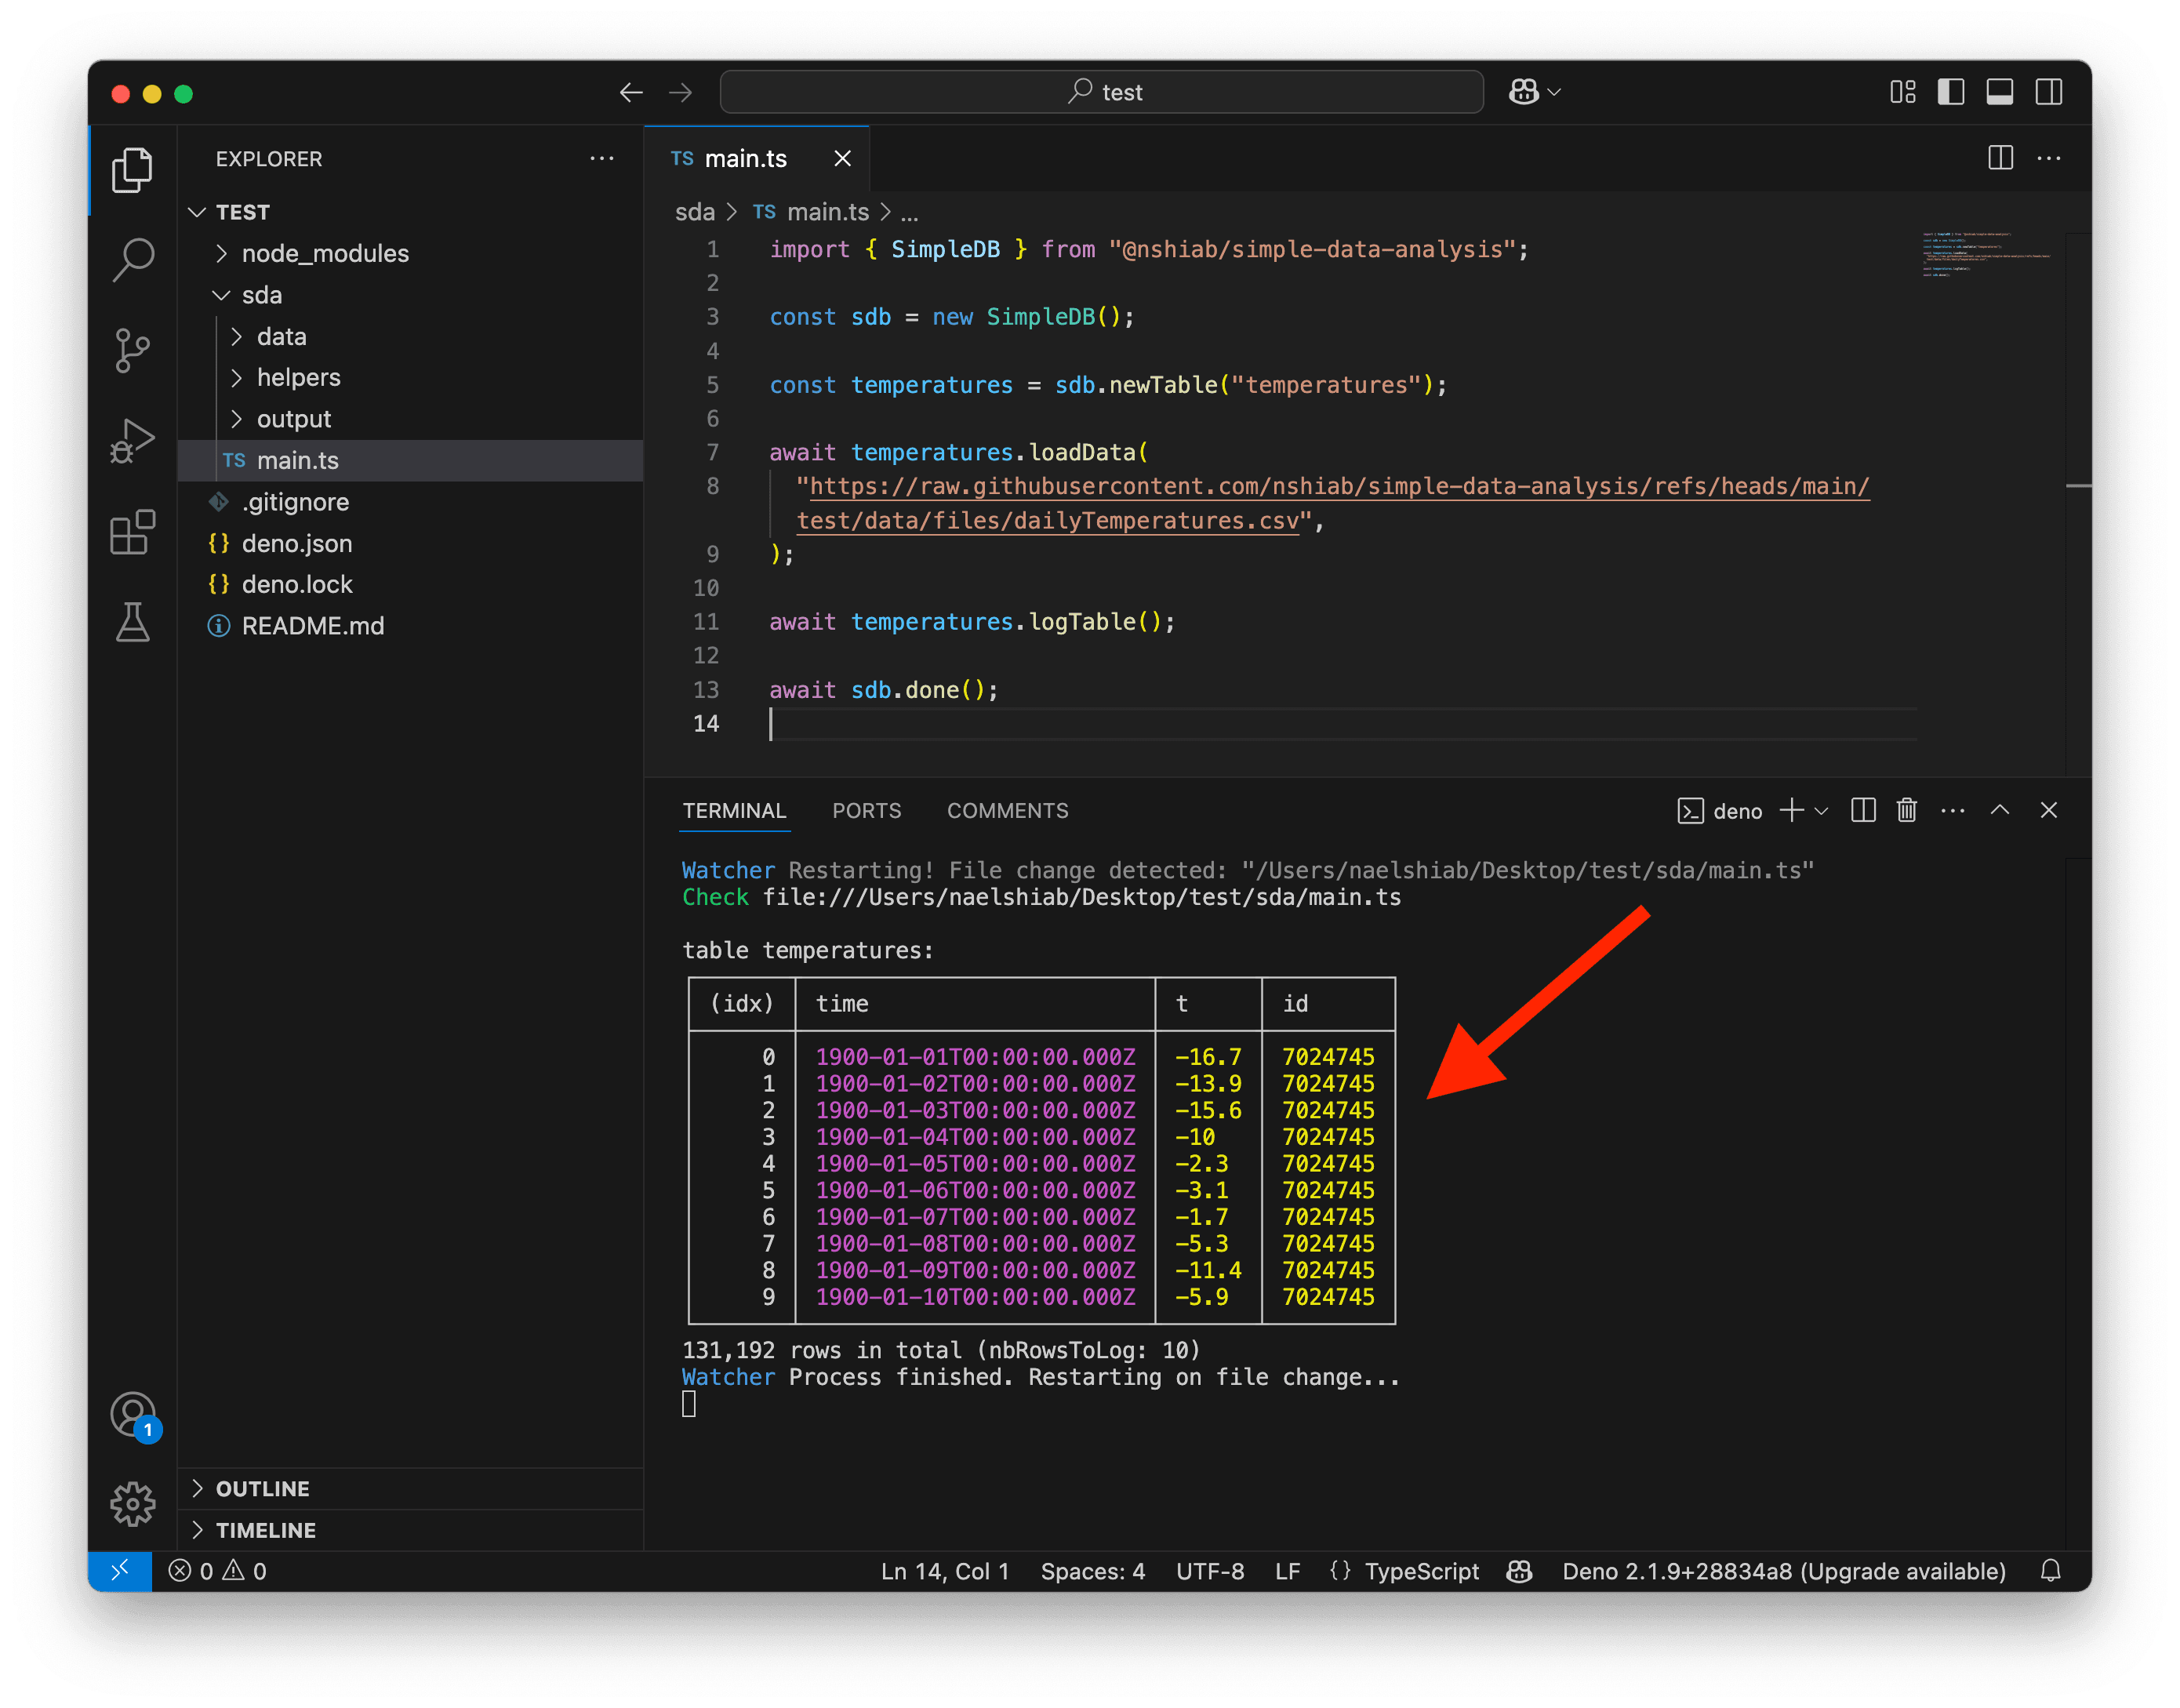
Task: Switch to the PORTS tab
Action: pyautogui.click(x=866, y=810)
